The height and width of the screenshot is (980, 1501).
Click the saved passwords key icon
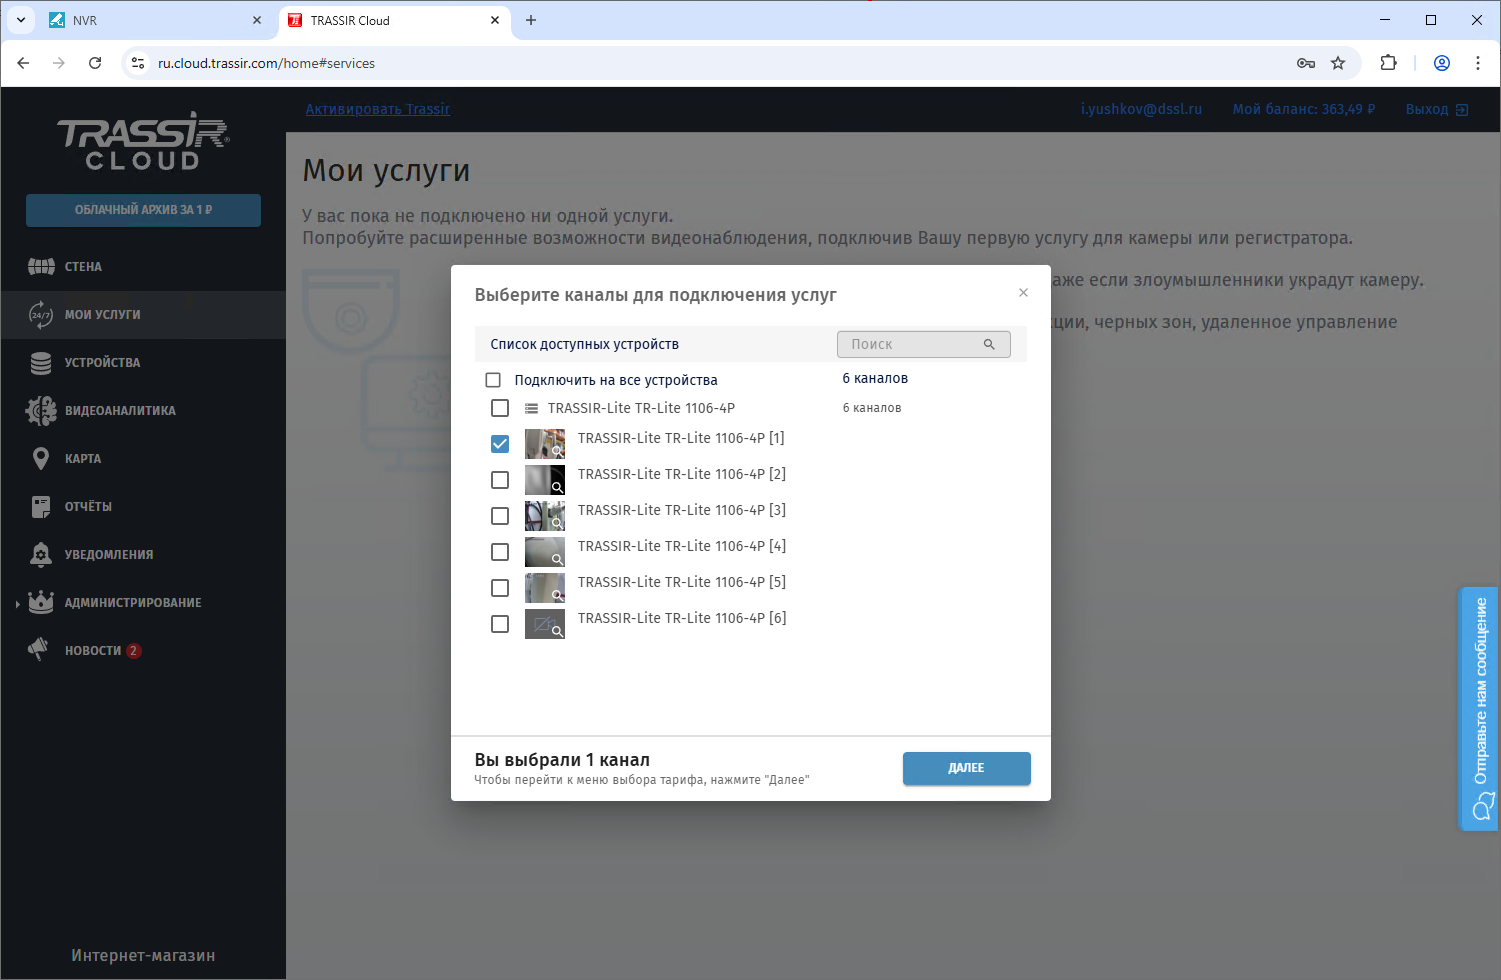(x=1306, y=63)
